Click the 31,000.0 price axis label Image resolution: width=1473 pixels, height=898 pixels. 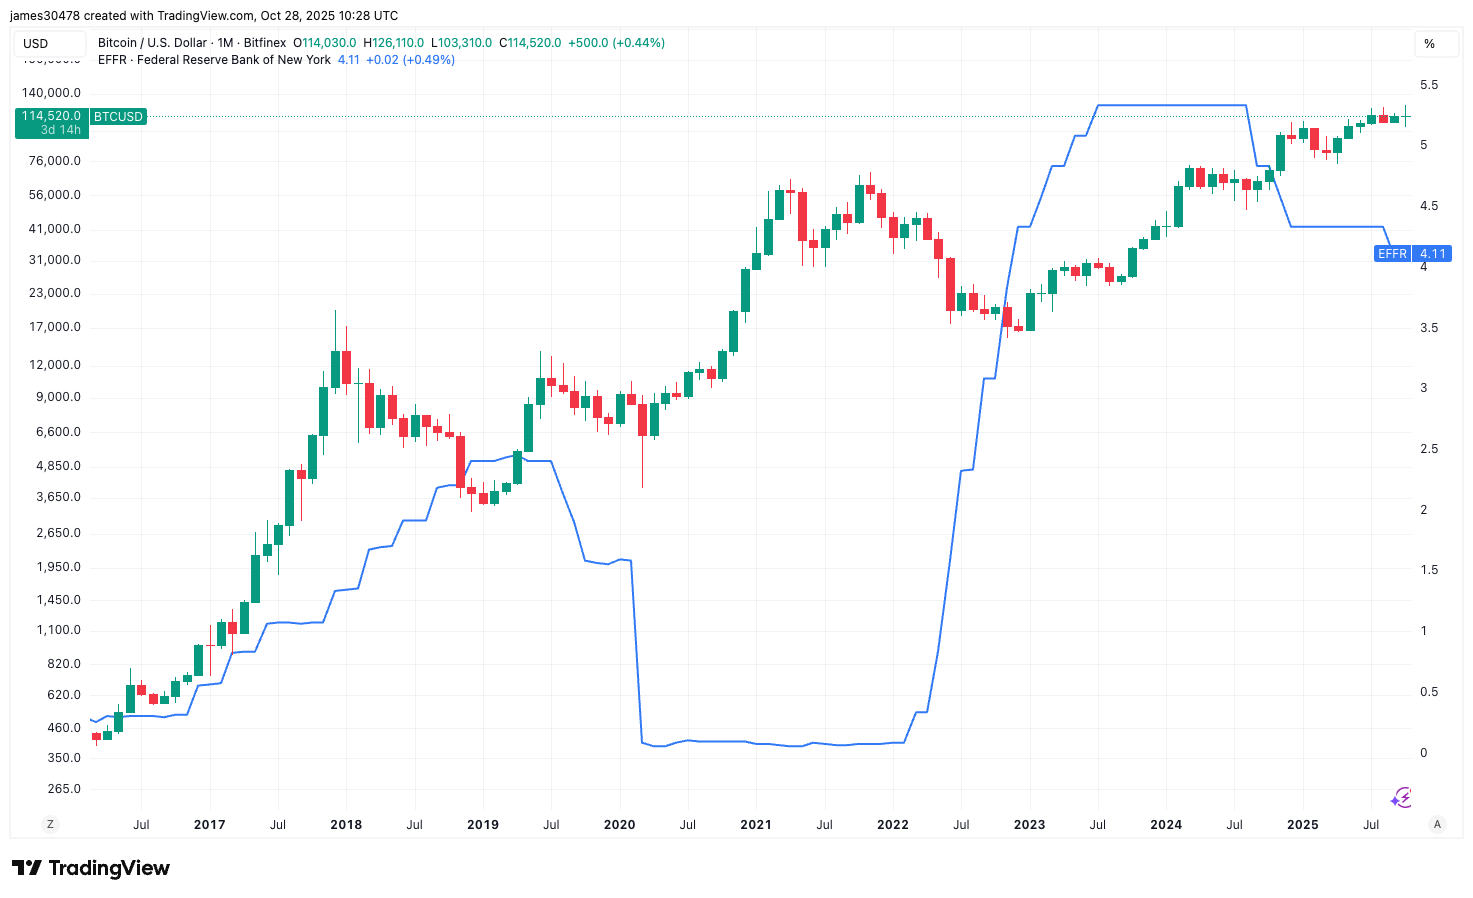click(54, 260)
